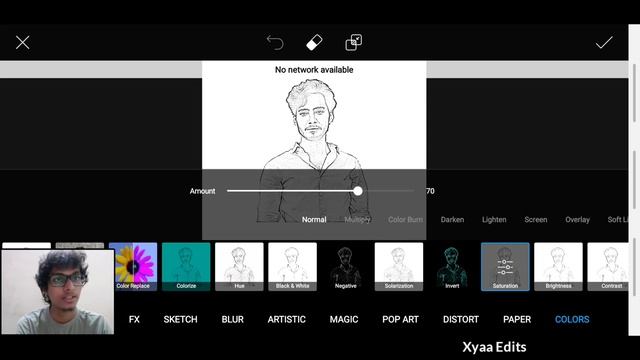
Task: Select the Hue effect thumbnail
Action: pyautogui.click(x=239, y=267)
